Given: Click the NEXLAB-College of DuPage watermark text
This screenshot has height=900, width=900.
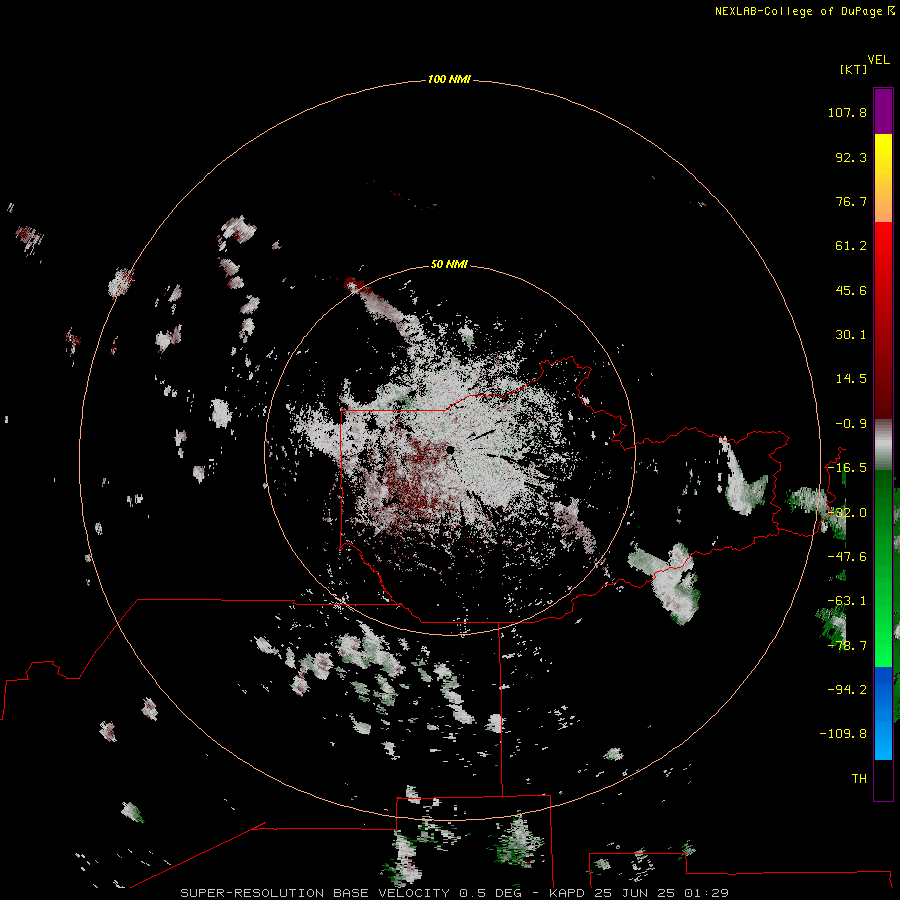Looking at the screenshot, I should pos(805,11).
